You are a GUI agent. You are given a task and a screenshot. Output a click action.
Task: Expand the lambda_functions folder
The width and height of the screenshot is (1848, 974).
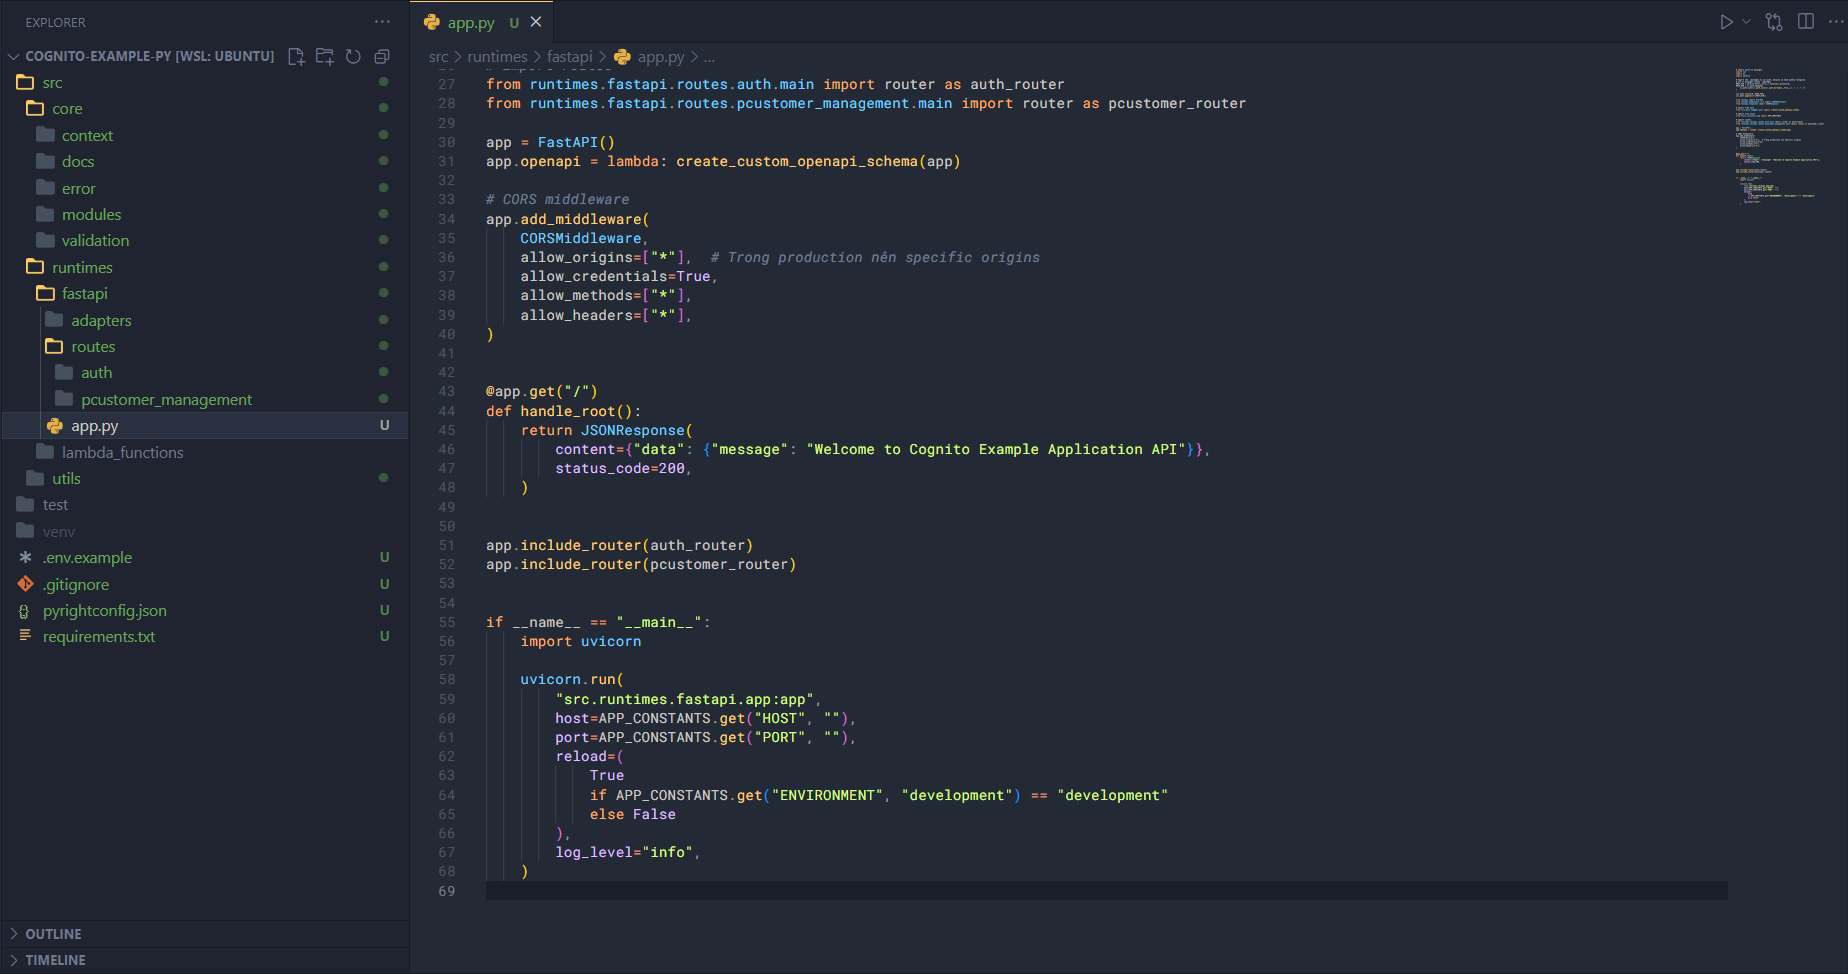(x=122, y=452)
